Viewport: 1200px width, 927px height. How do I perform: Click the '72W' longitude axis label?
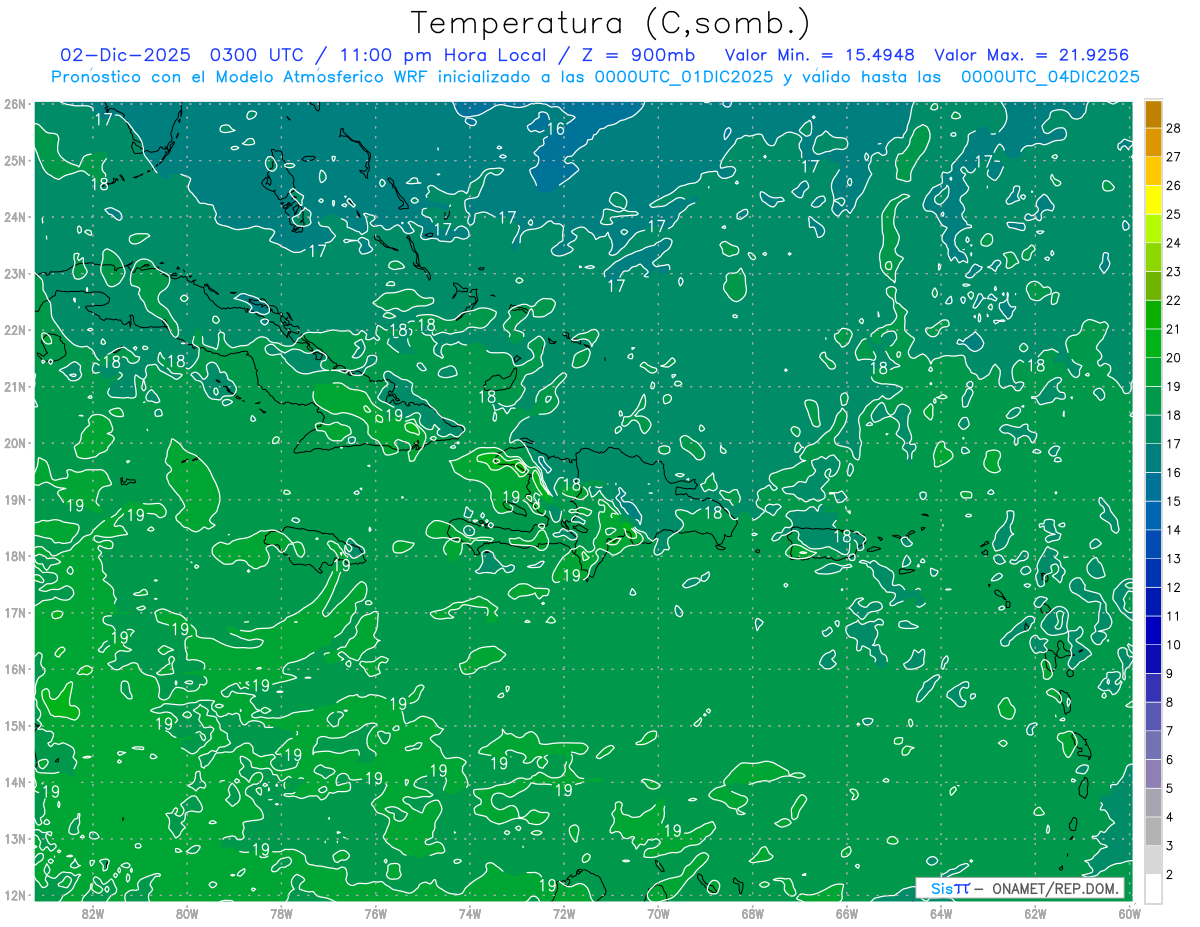(564, 912)
